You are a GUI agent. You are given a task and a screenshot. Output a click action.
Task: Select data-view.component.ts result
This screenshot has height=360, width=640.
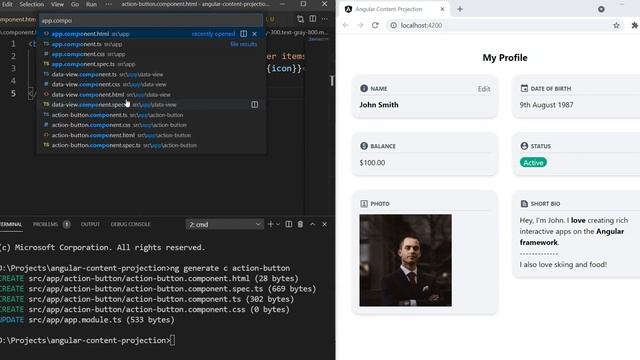(x=151, y=74)
